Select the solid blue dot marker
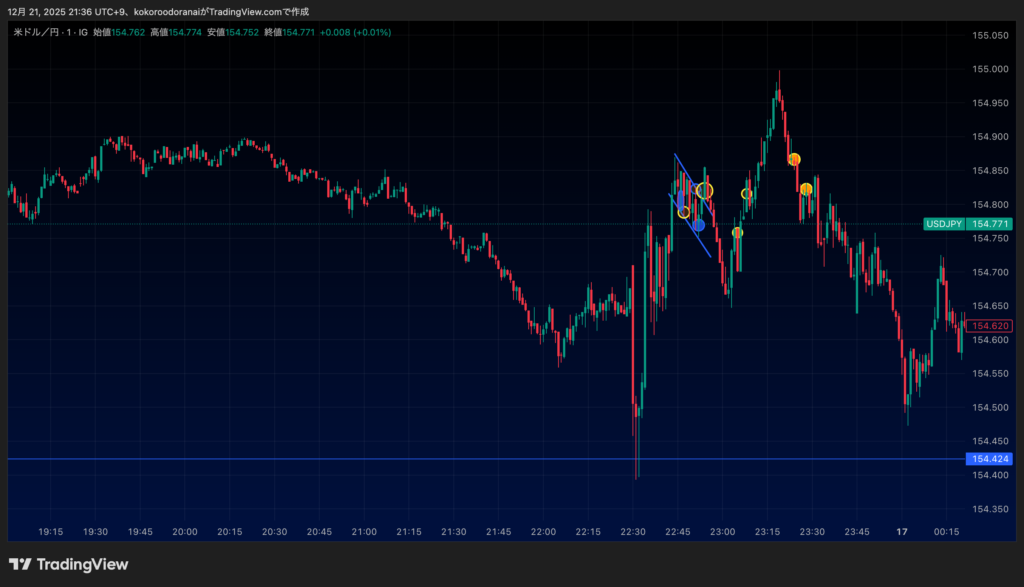The width and height of the screenshot is (1024, 587). coord(698,225)
